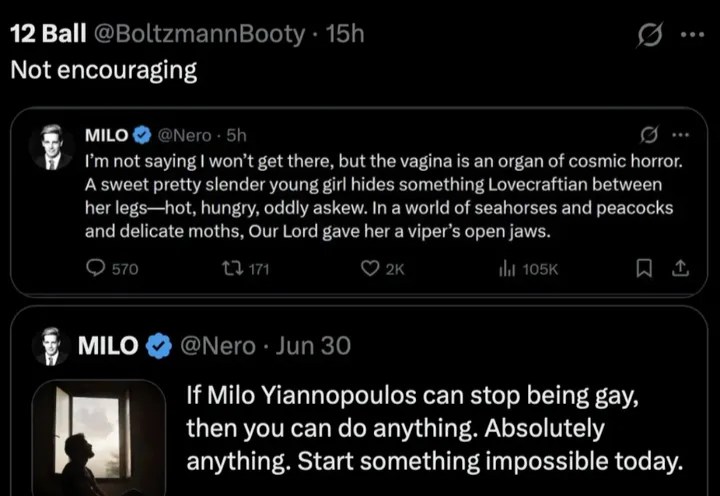This screenshot has width=720, height=496.
Task: Open MILO's small profile avatar
Action: pos(51,147)
